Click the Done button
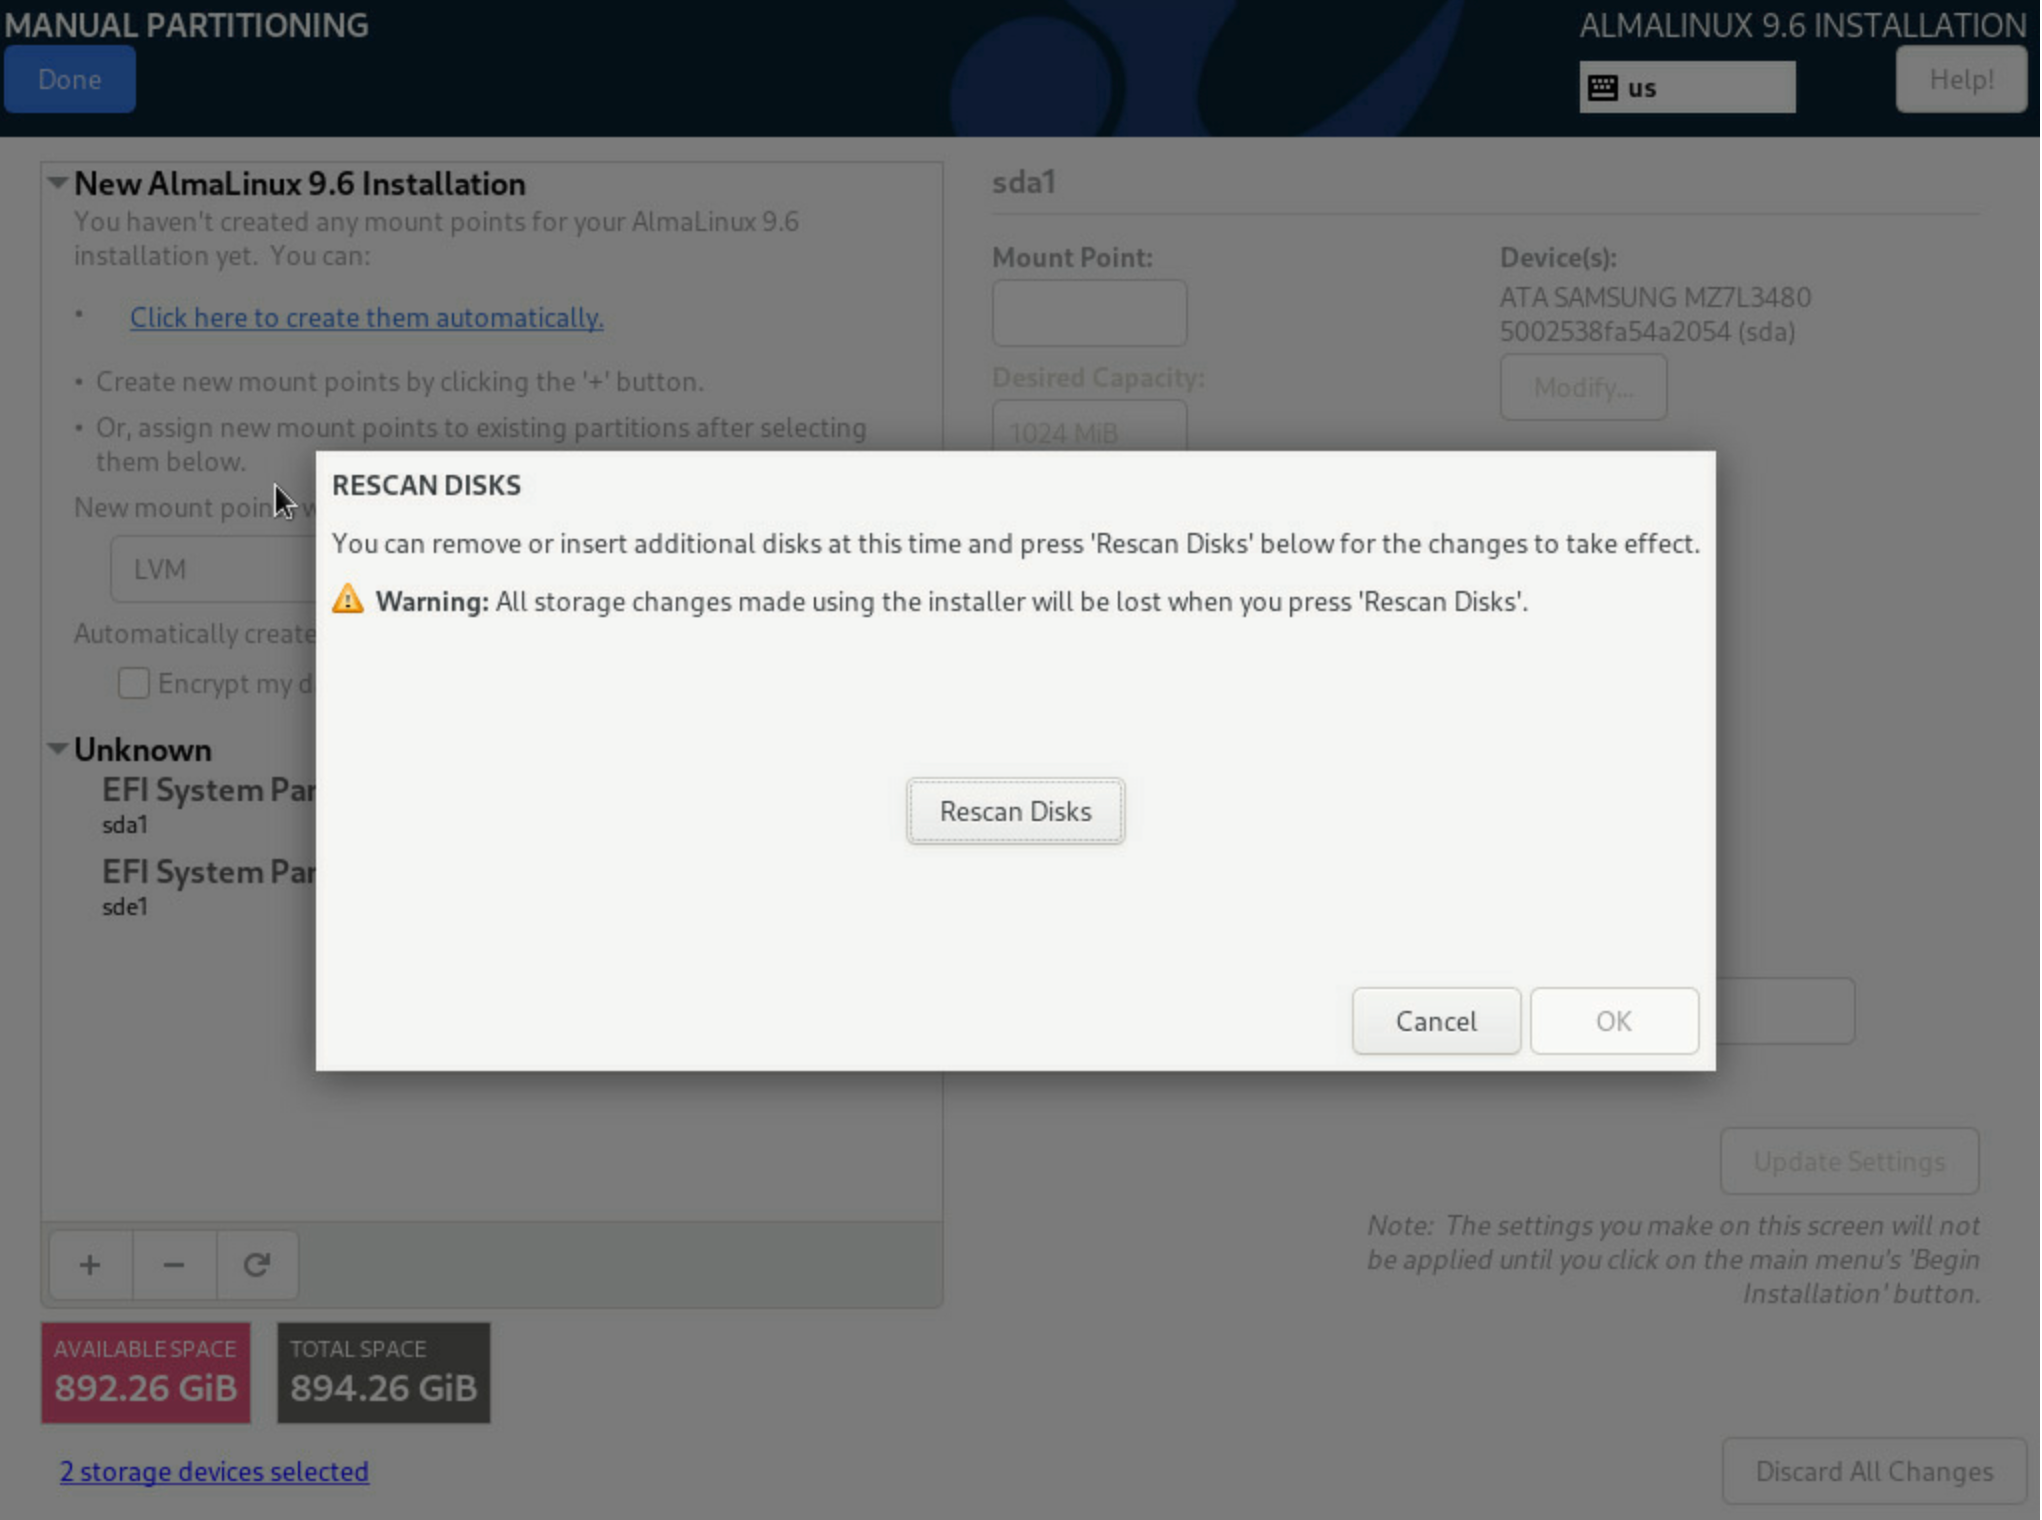Viewport: 2042px width, 1520px height. [x=70, y=79]
